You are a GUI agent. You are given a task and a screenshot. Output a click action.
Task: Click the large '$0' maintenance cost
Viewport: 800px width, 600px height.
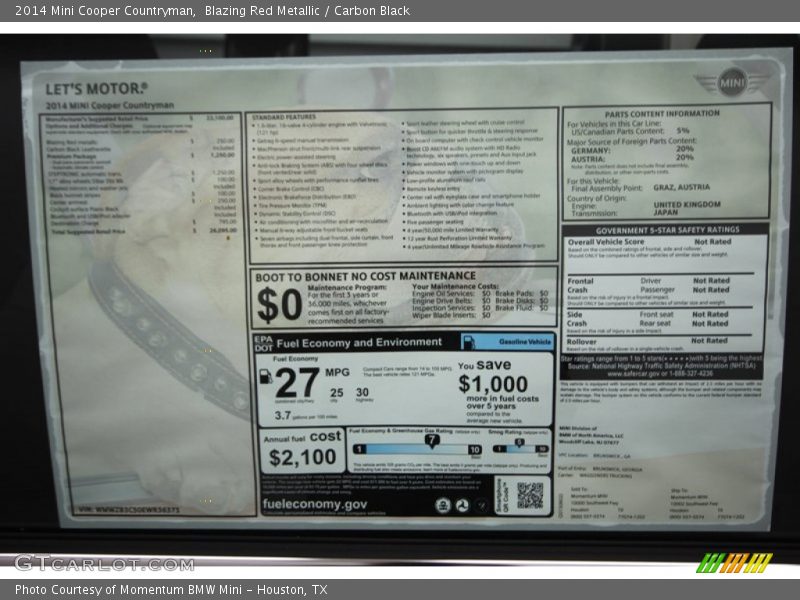(x=280, y=305)
